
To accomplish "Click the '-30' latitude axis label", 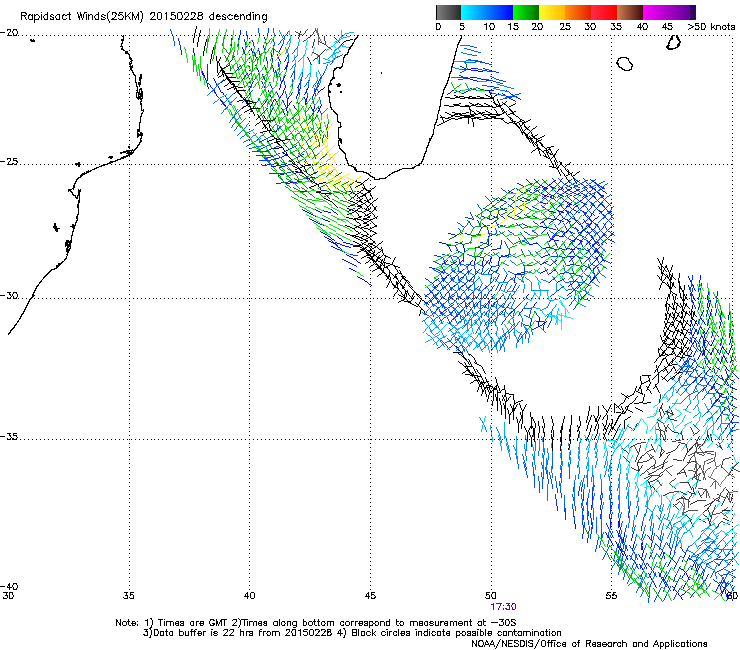I will click(x=9, y=295).
